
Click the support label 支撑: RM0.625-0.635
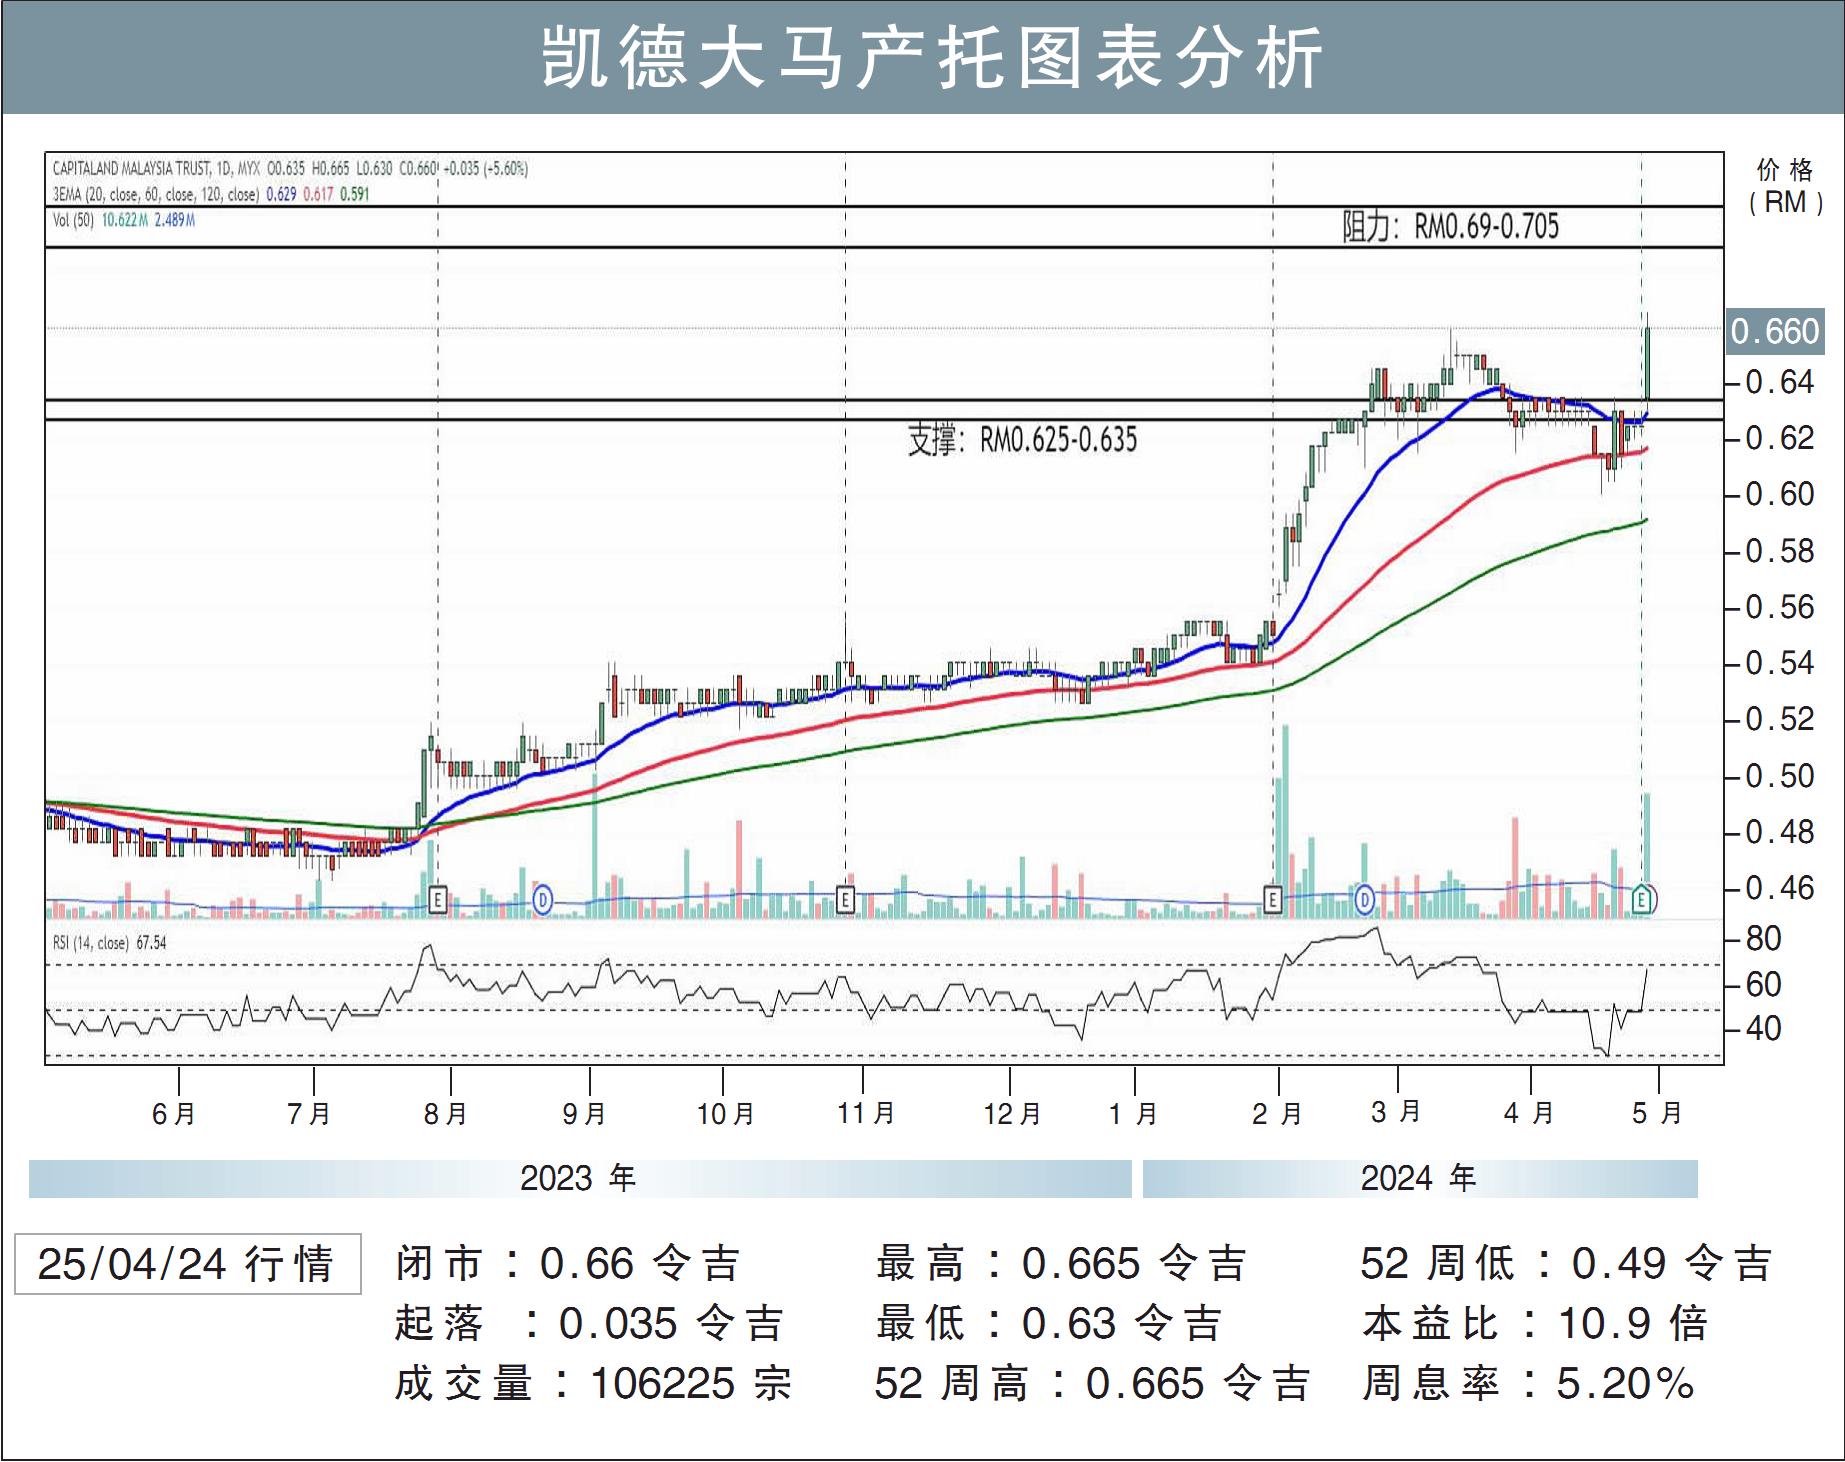coord(1022,439)
